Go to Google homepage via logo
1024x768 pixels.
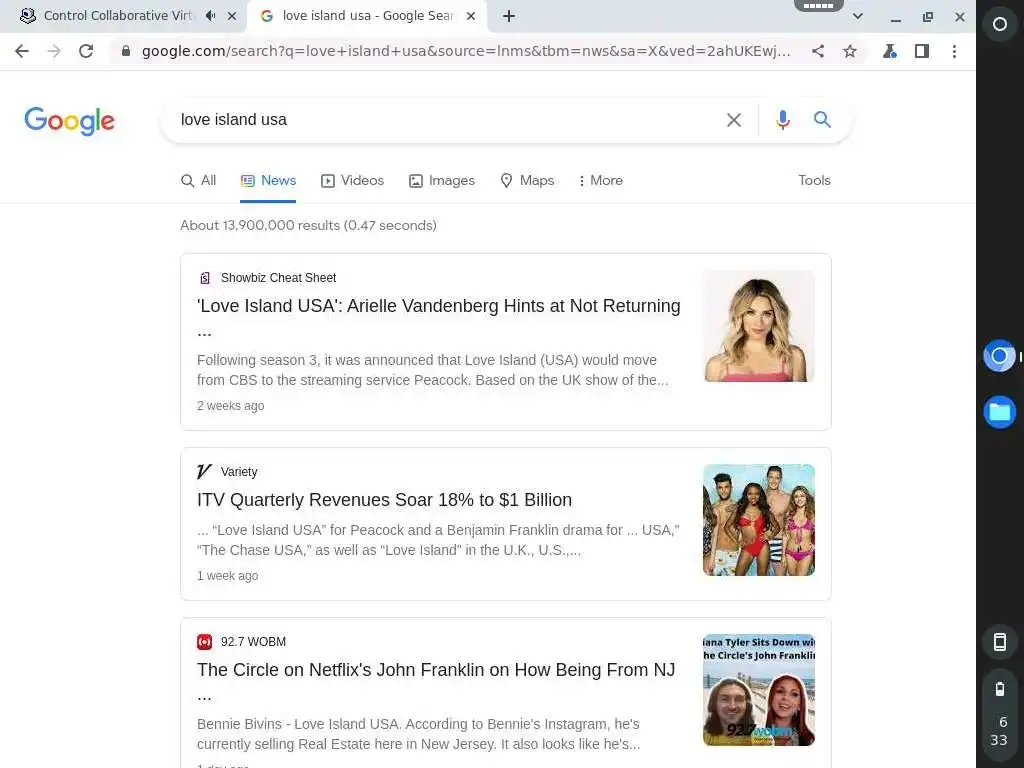(69, 121)
